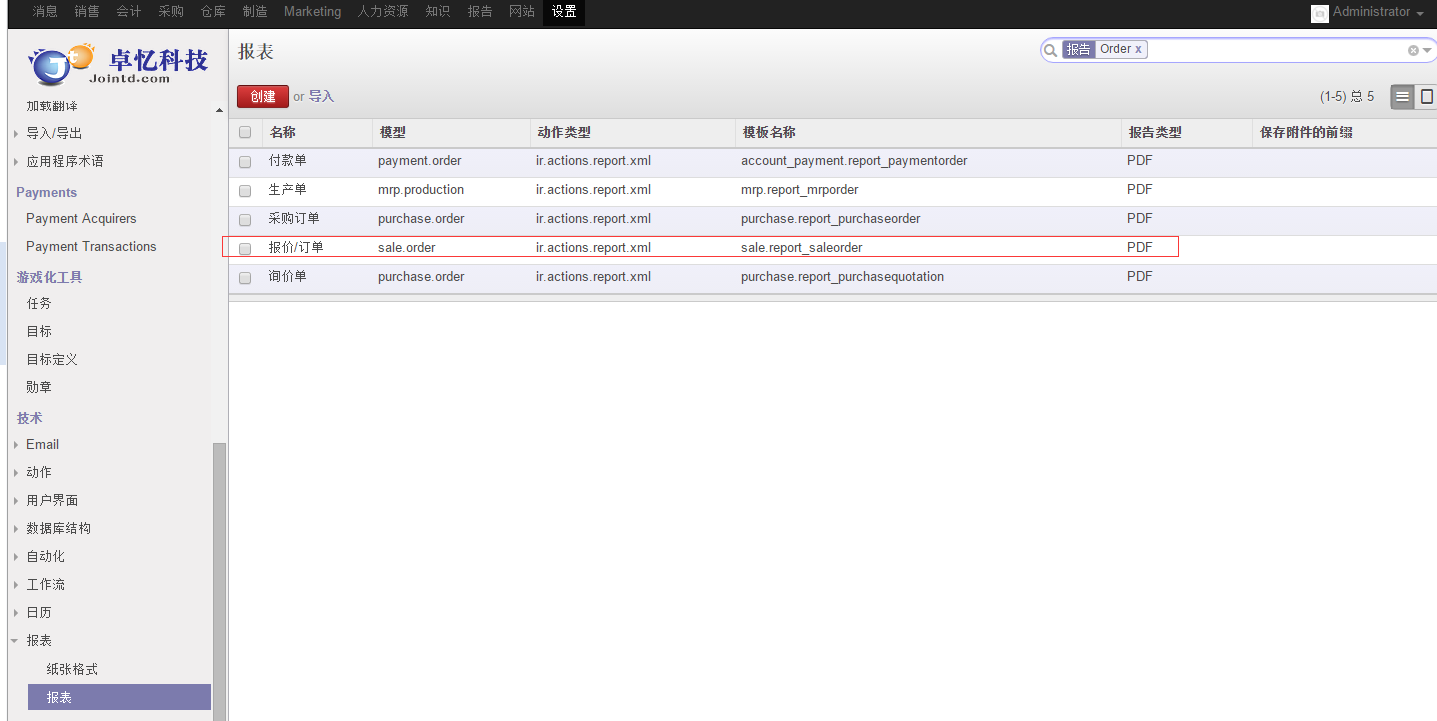Remove the Order search filter tag
The image size is (1437, 721).
tap(1138, 49)
